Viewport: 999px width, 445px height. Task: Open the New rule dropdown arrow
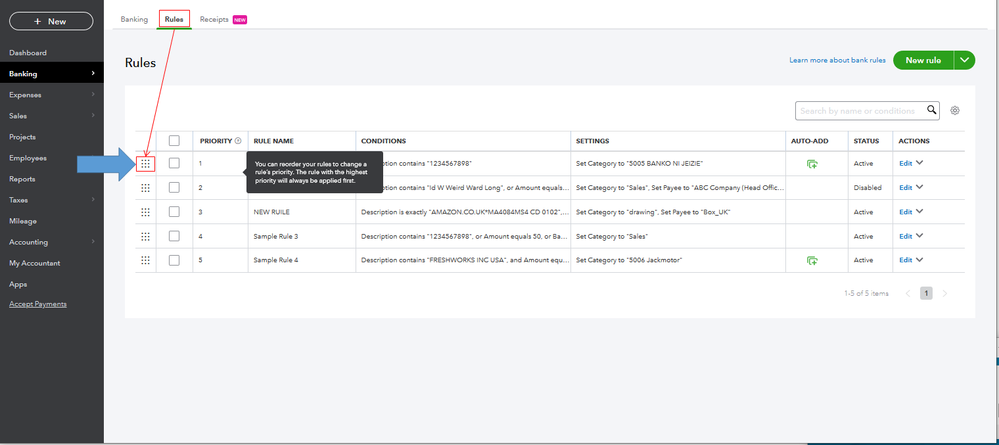pyautogui.click(x=965, y=60)
